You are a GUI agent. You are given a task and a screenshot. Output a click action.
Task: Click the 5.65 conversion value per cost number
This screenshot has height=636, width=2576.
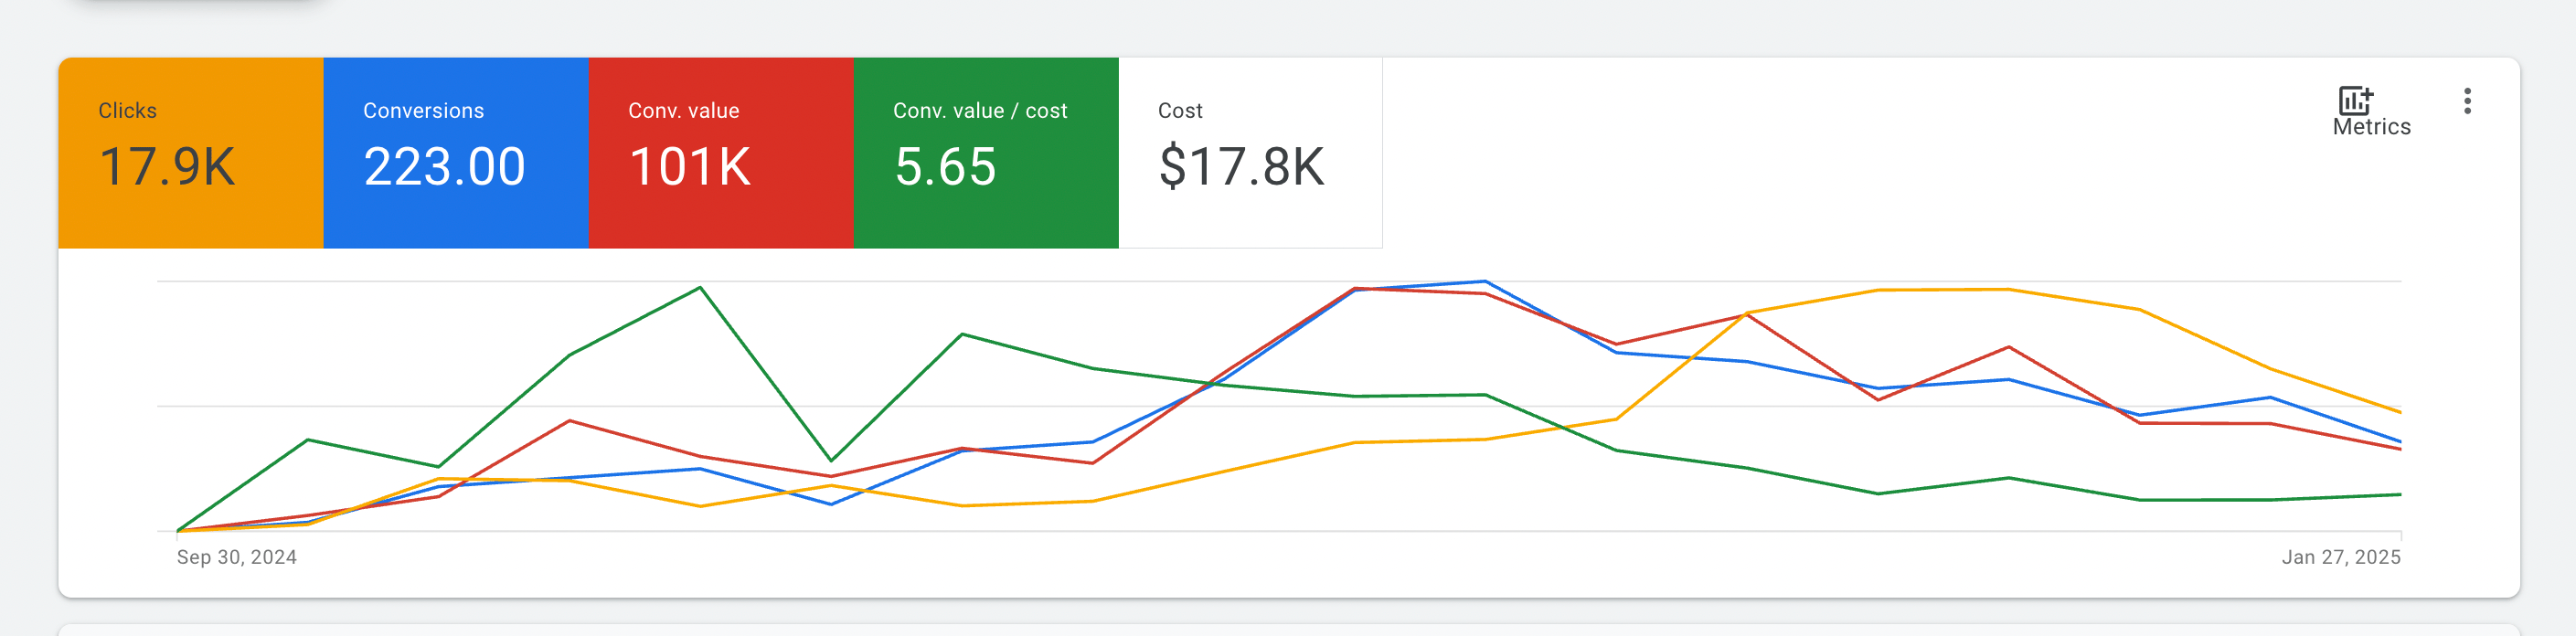pyautogui.click(x=945, y=167)
